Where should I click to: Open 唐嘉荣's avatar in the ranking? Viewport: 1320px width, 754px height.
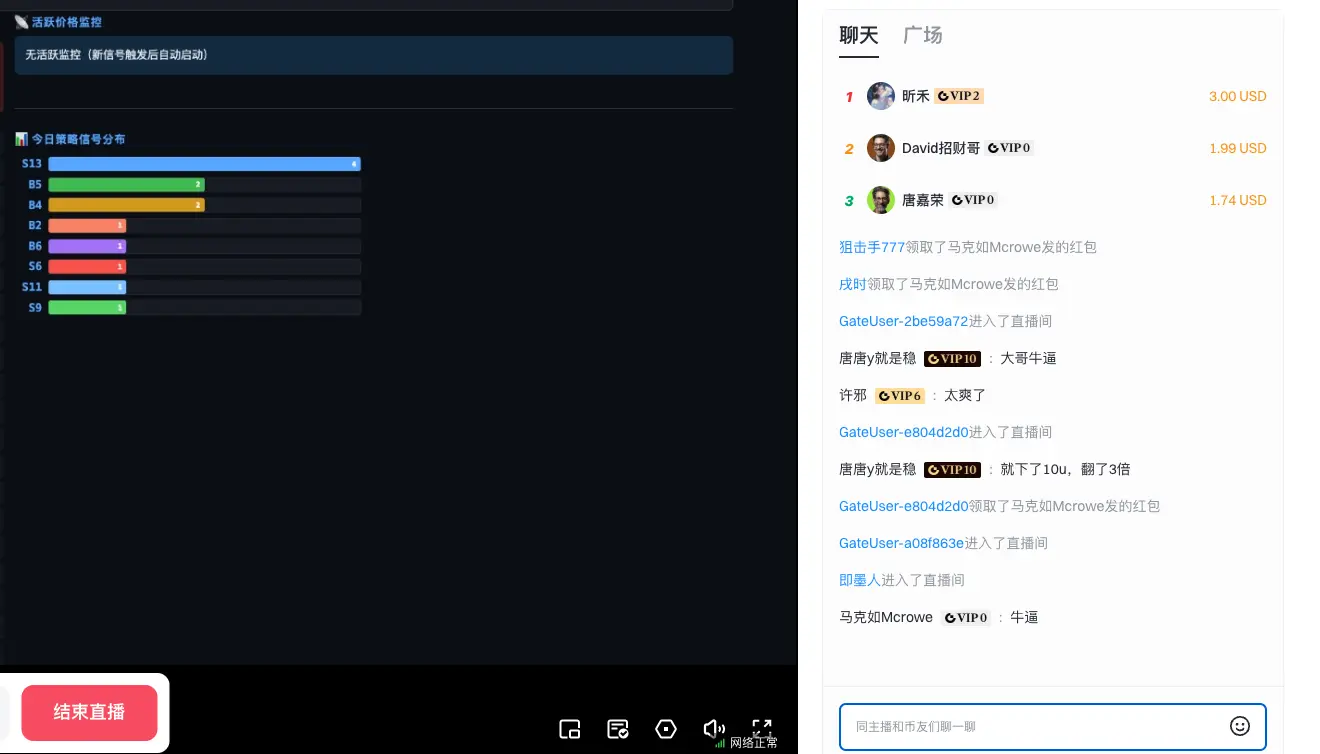(x=881, y=200)
